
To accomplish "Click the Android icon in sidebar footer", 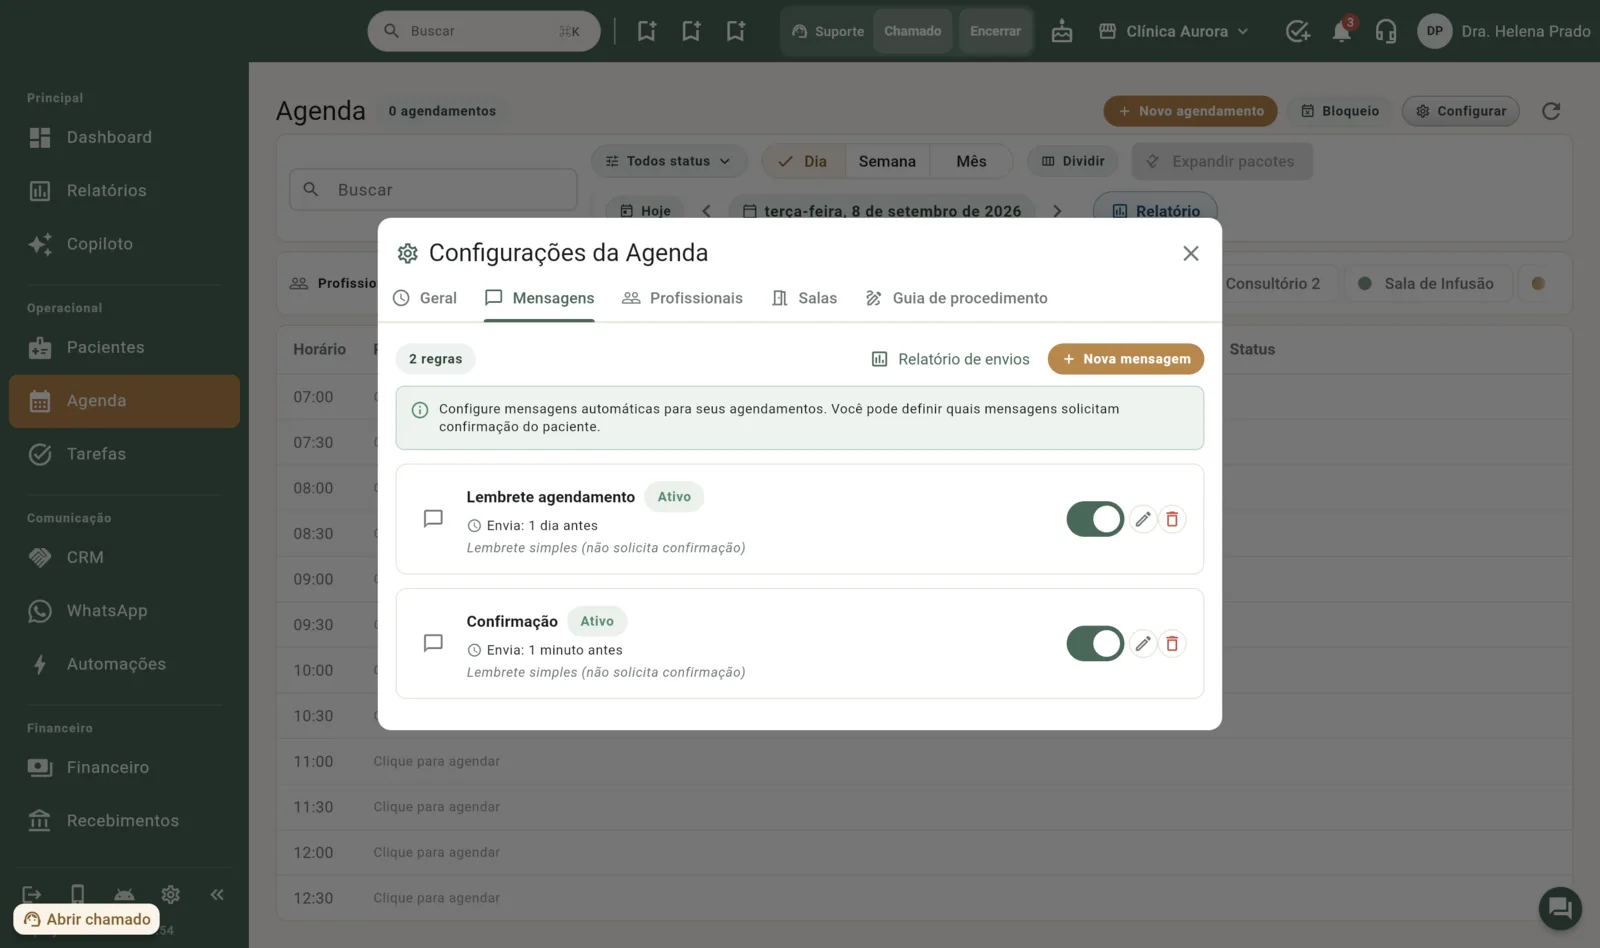I will tap(124, 894).
